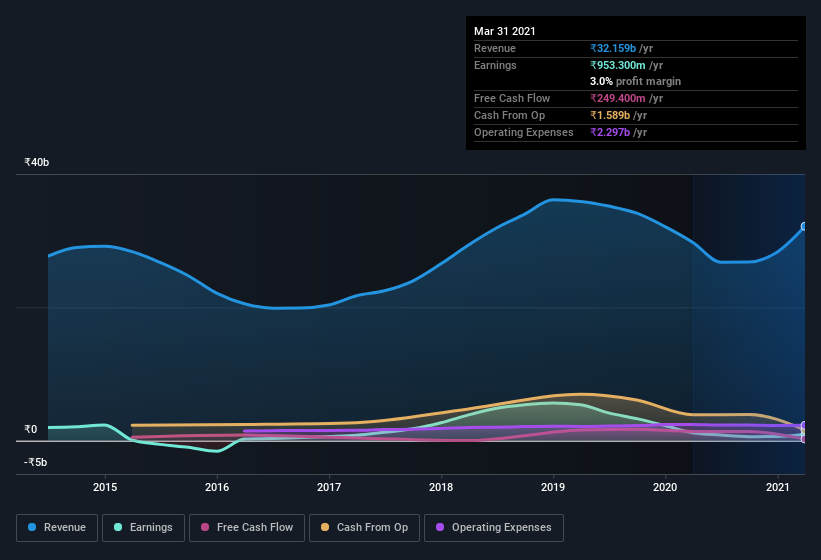Toggle the Operating Expenses legend button
The image size is (821, 560).
pos(494,528)
